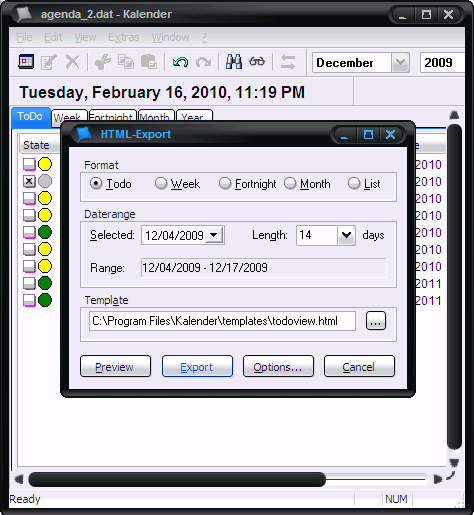Click the delete X toolbar icon
The image size is (474, 515).
[72, 62]
